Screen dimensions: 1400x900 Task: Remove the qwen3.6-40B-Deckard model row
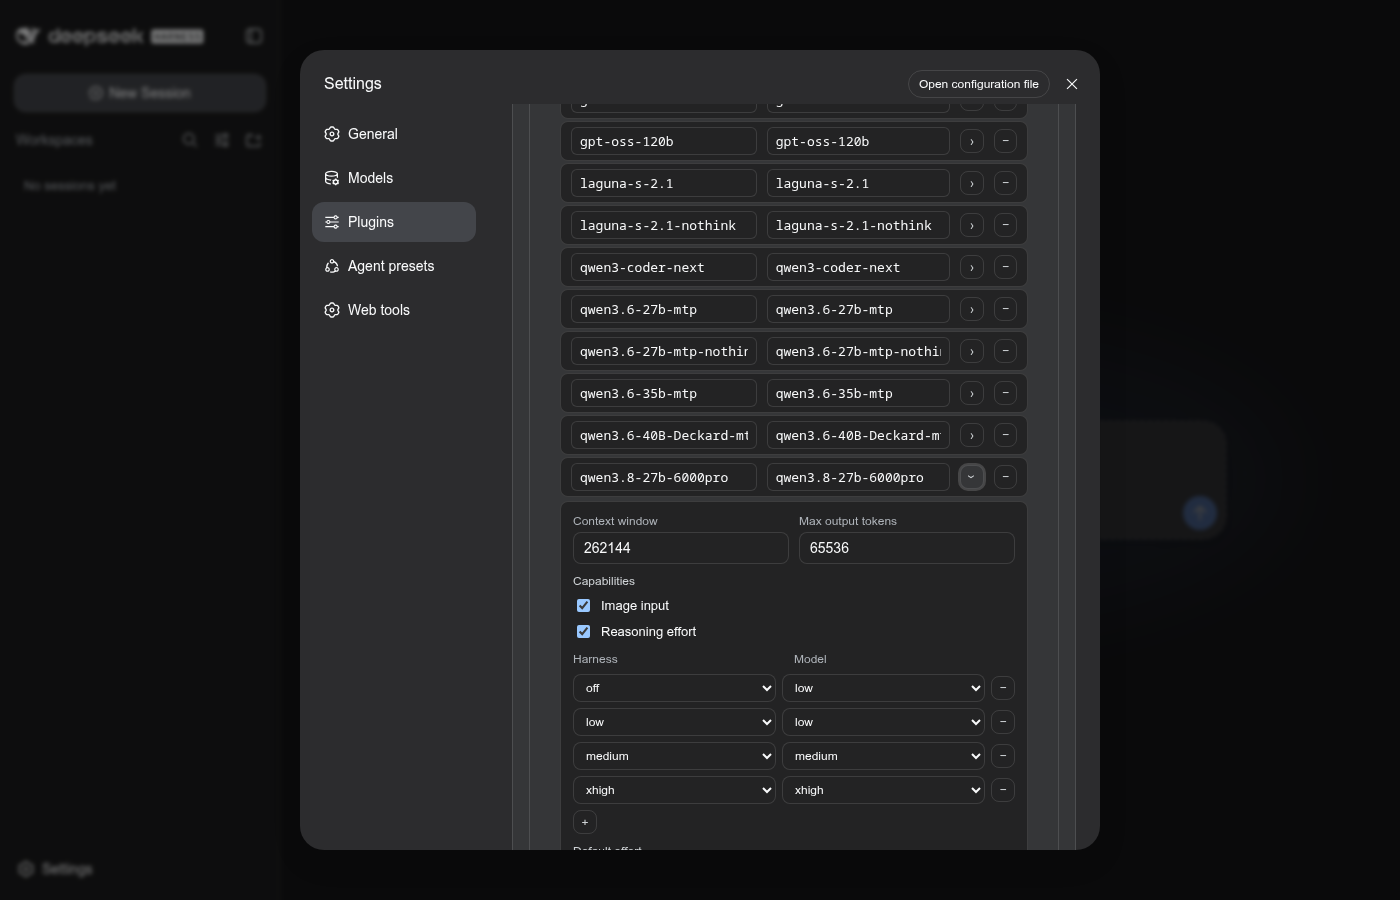[1005, 436]
